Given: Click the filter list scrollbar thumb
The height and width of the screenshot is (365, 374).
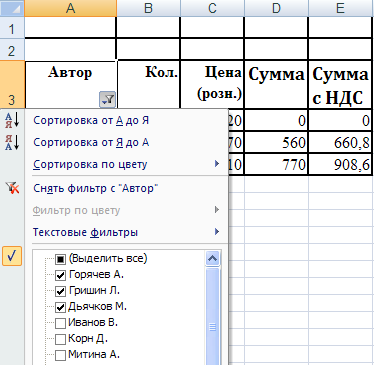Looking at the screenshot, I should pyautogui.click(x=213, y=317).
